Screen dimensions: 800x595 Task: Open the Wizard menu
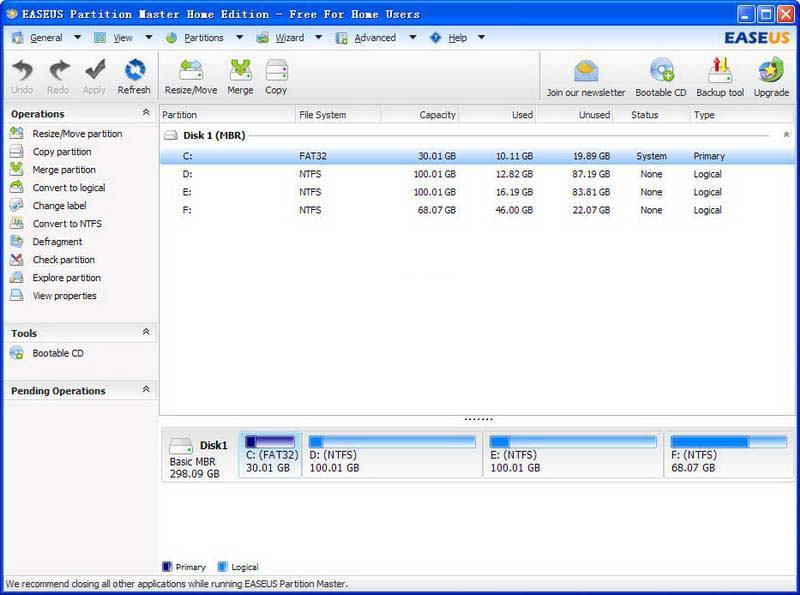pyautogui.click(x=289, y=38)
